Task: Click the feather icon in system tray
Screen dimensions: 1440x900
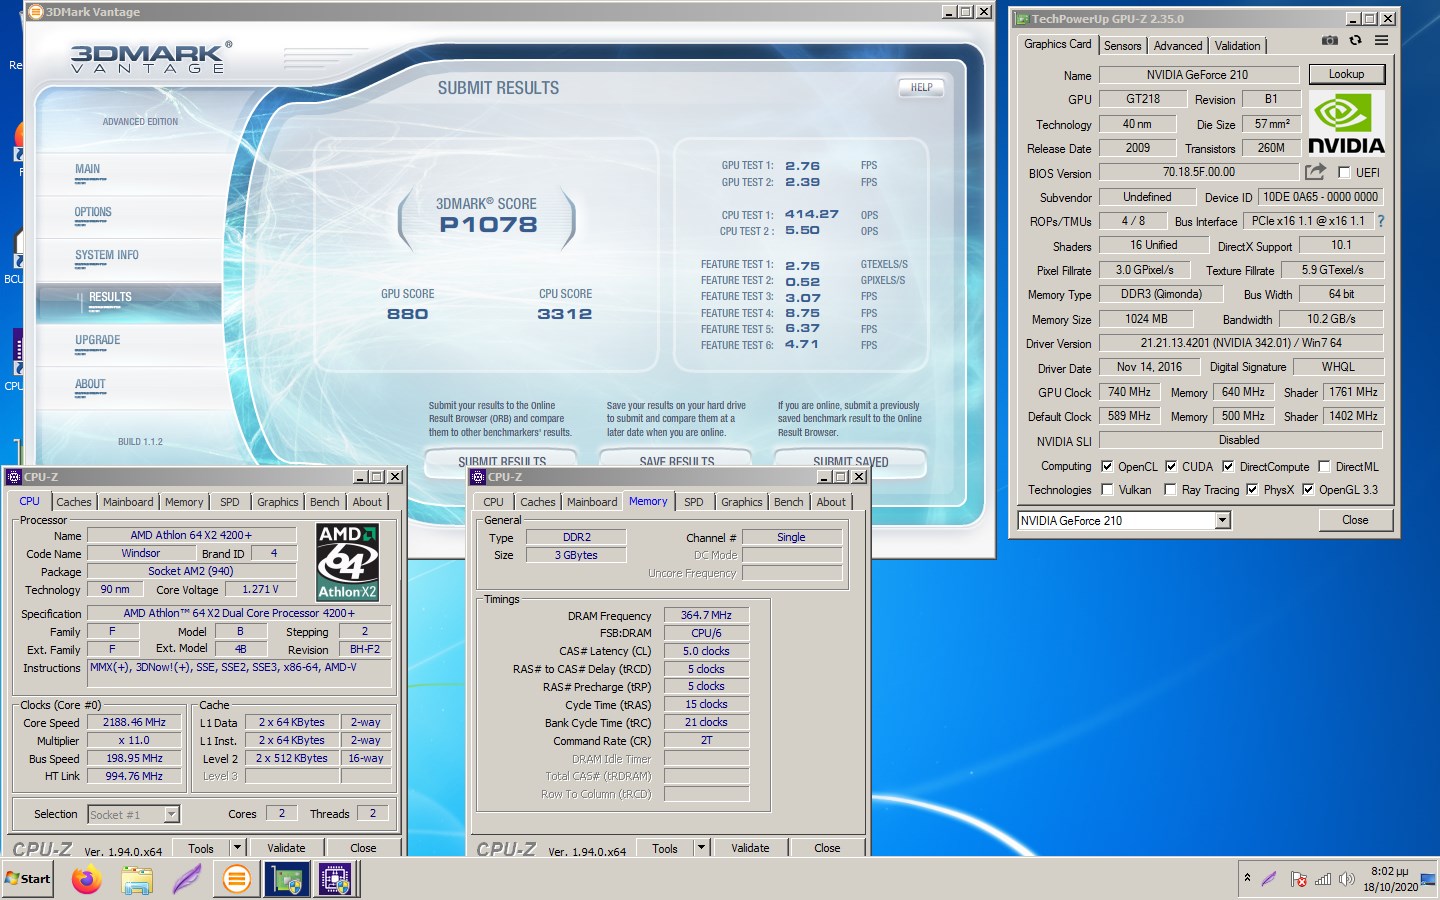Action: (1269, 879)
